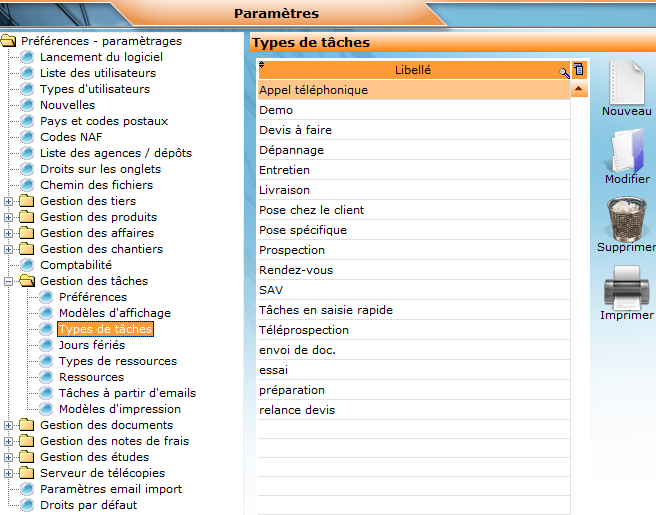Expand the Serveur de télécopies node
This screenshot has width=656, height=515.
[x=8, y=474]
